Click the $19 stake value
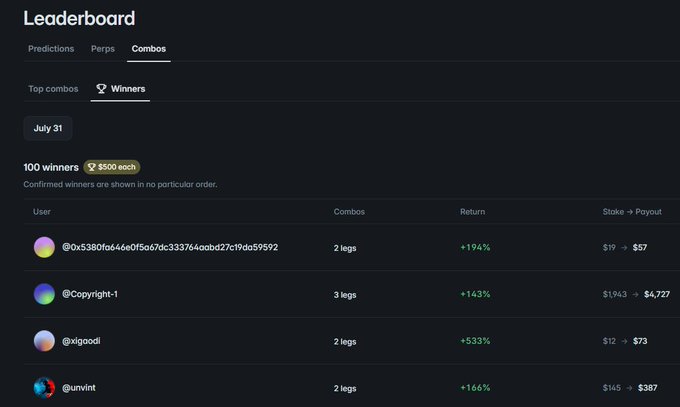Screen dimensions: 680x407 point(609,247)
